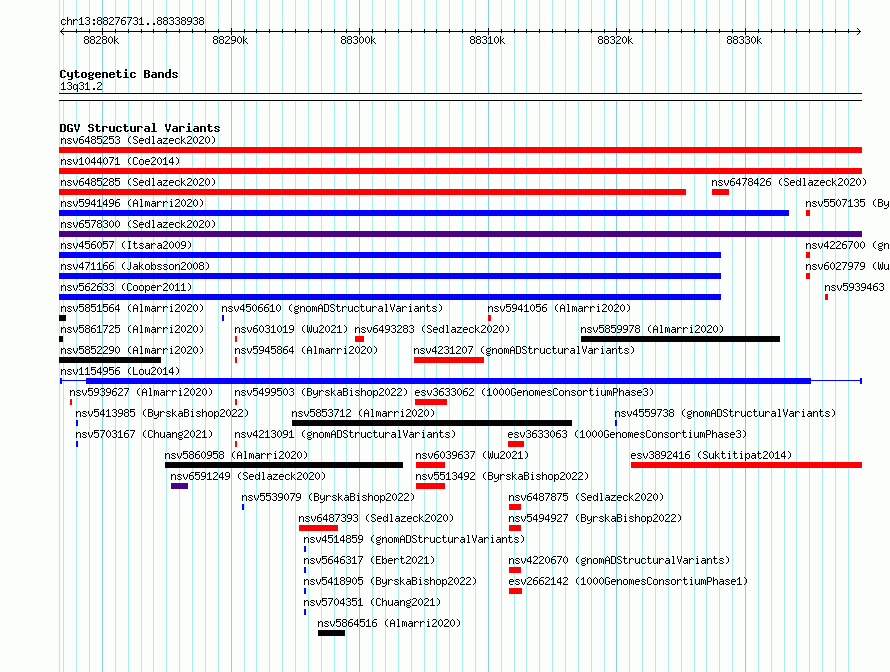
Task: Click nsv5851564 (Almarri2020) label
Action: point(132,308)
